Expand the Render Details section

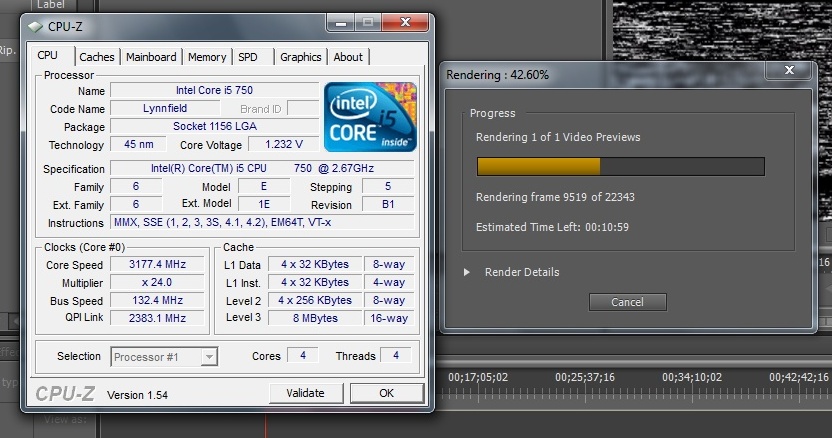[x=466, y=272]
